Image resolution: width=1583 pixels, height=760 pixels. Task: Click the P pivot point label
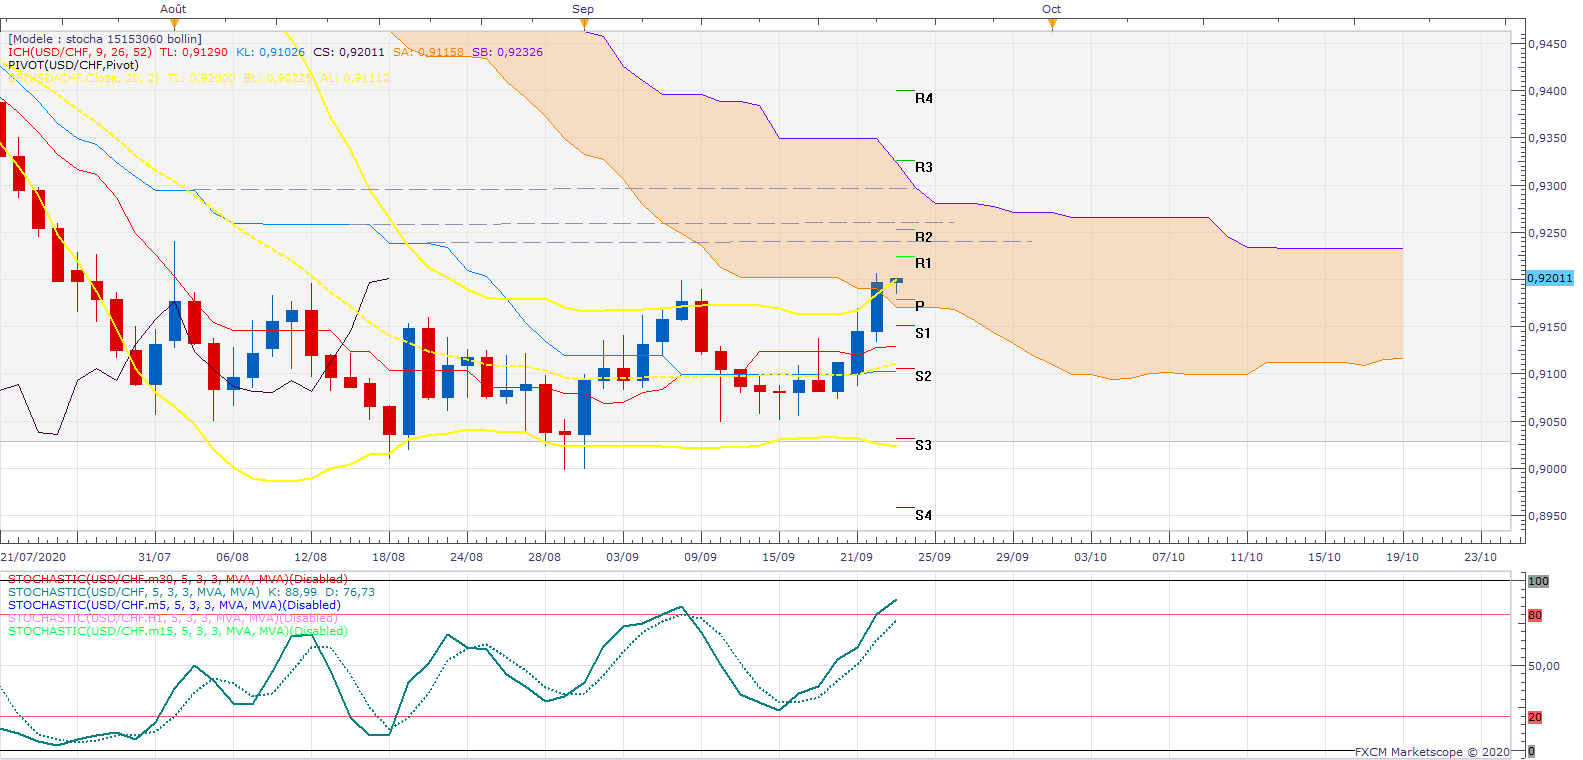pyautogui.click(x=920, y=306)
